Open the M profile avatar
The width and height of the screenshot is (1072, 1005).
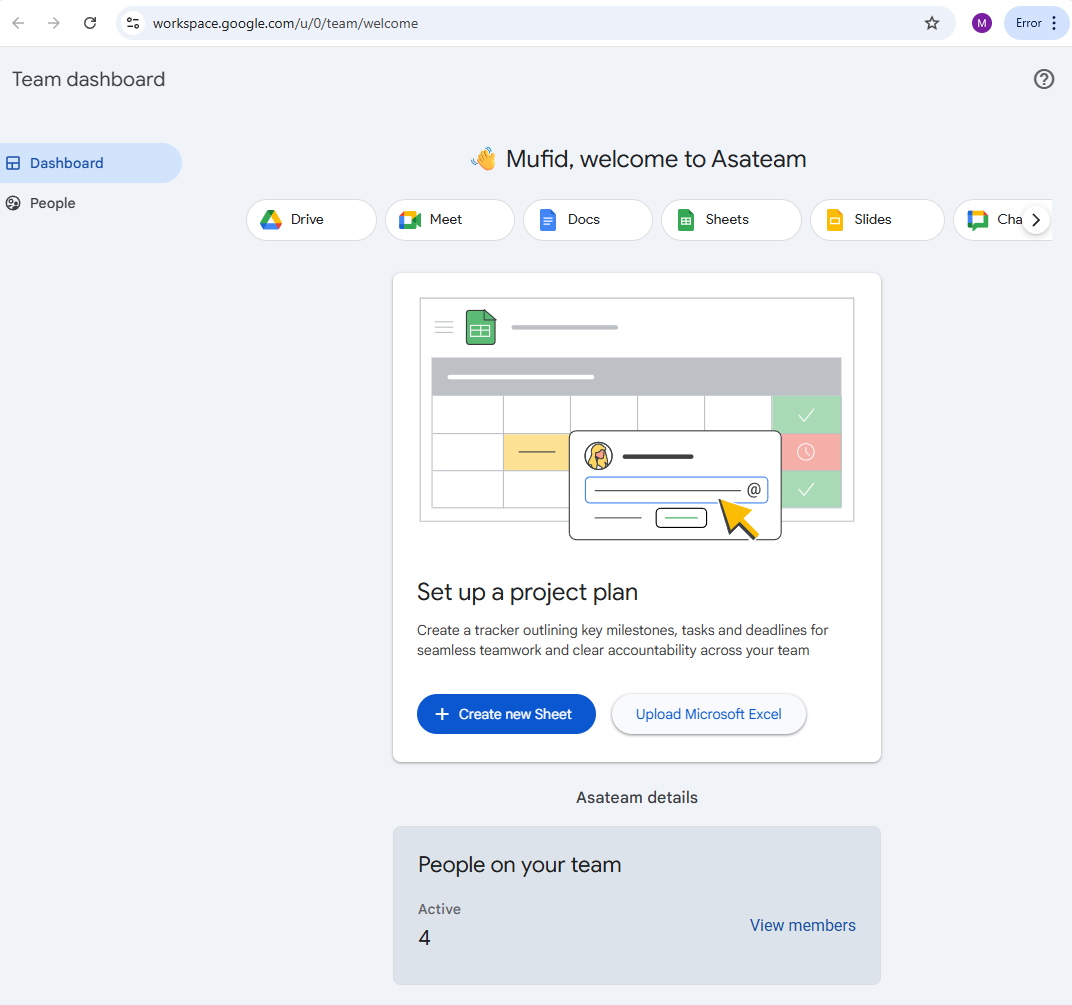coord(982,23)
